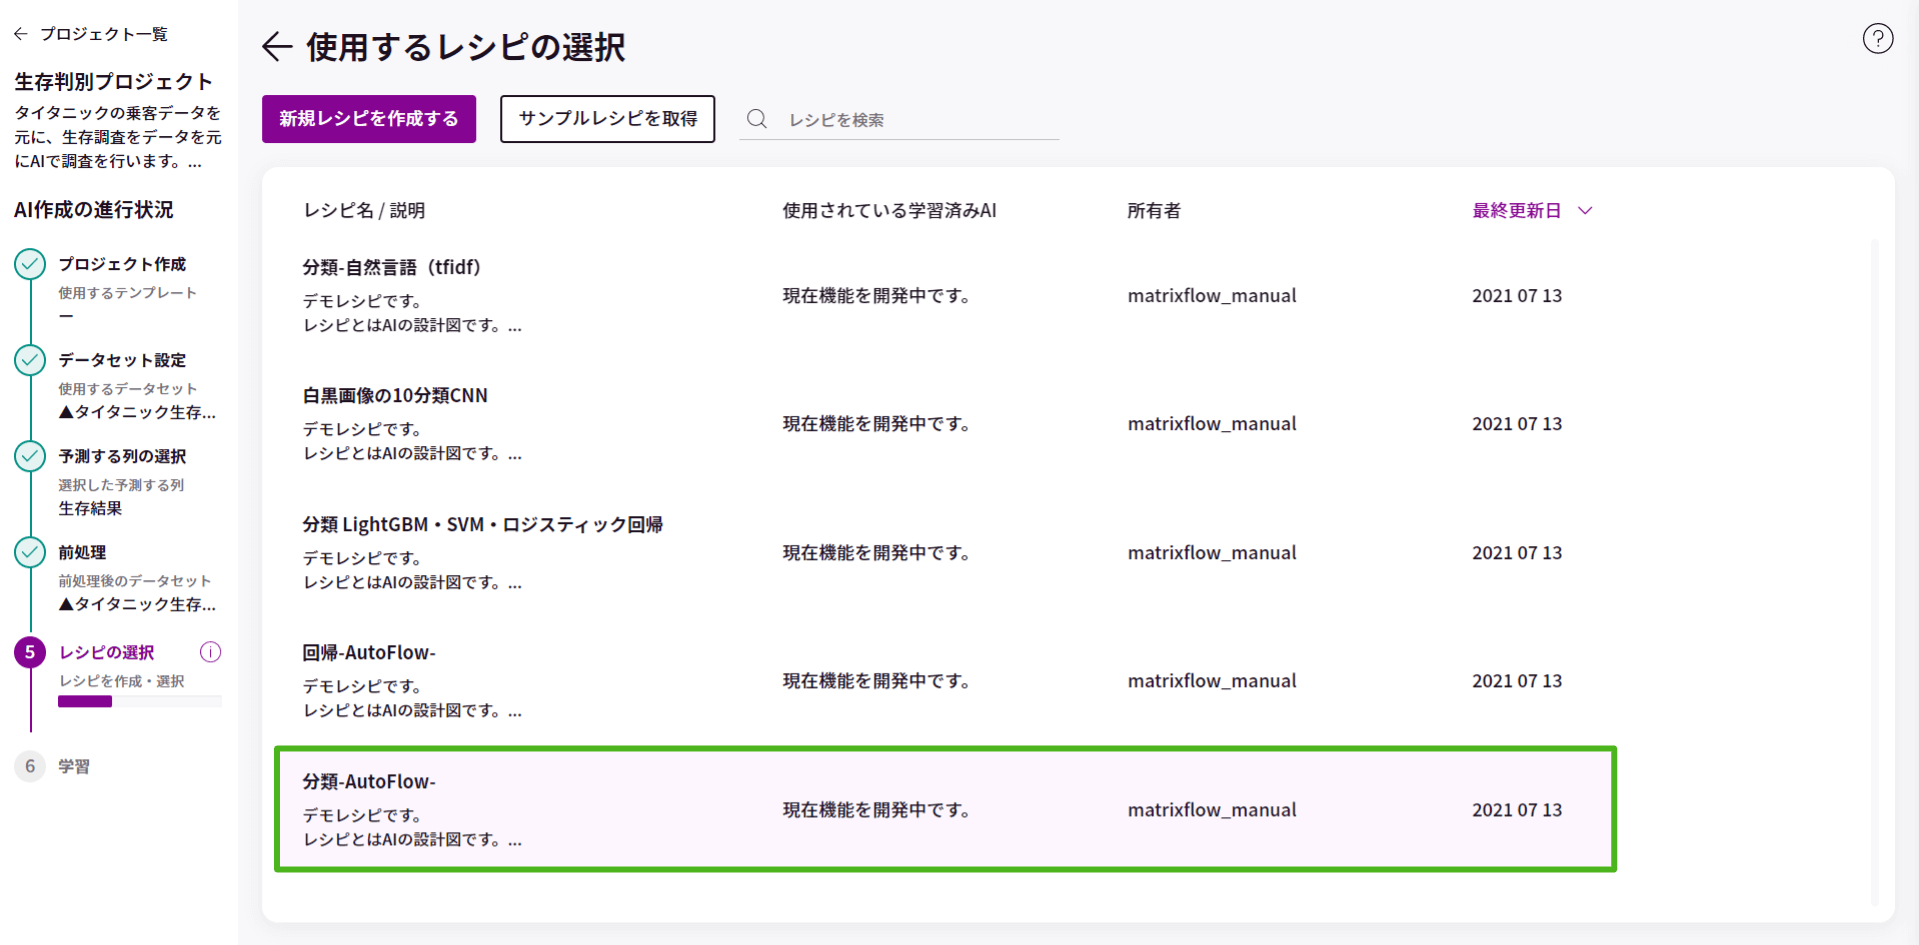Open the プロジェクト作成 step
The width and height of the screenshot is (1919, 945).
(122, 264)
